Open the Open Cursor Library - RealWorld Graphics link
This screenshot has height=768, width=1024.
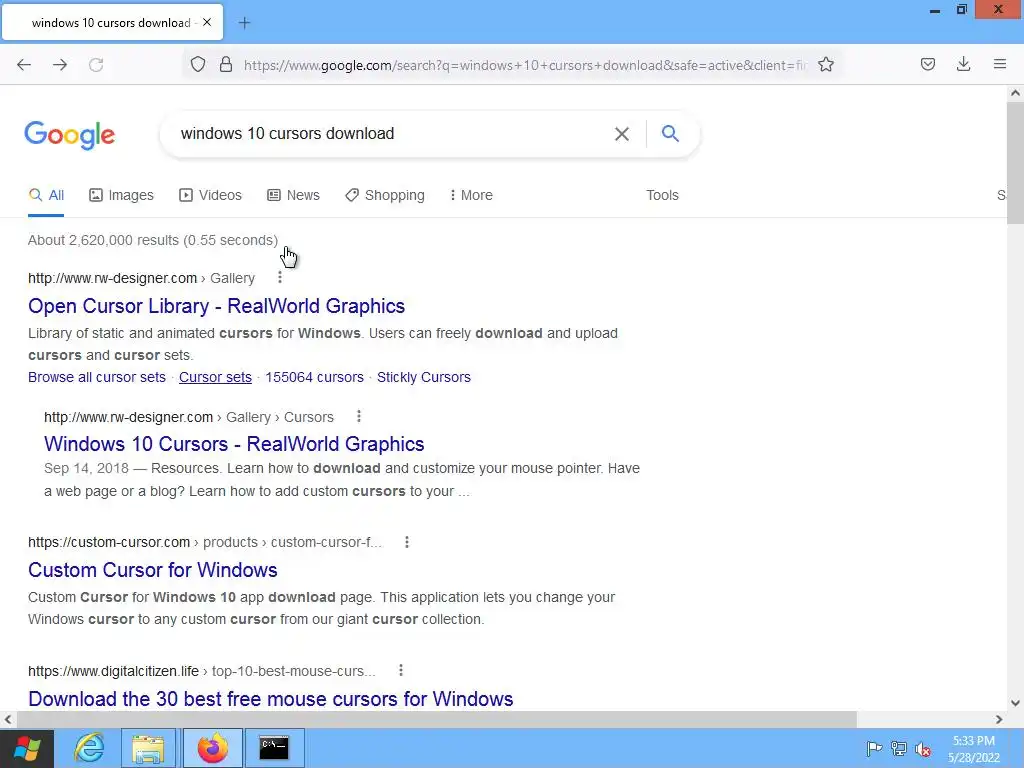pos(216,306)
